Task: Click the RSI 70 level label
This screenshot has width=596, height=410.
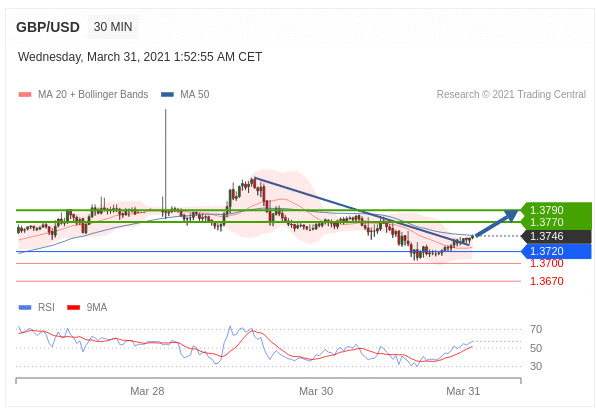Action: click(536, 329)
